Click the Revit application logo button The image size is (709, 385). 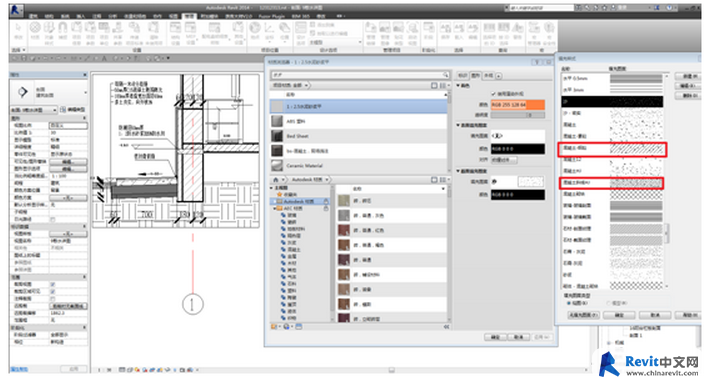17,10
